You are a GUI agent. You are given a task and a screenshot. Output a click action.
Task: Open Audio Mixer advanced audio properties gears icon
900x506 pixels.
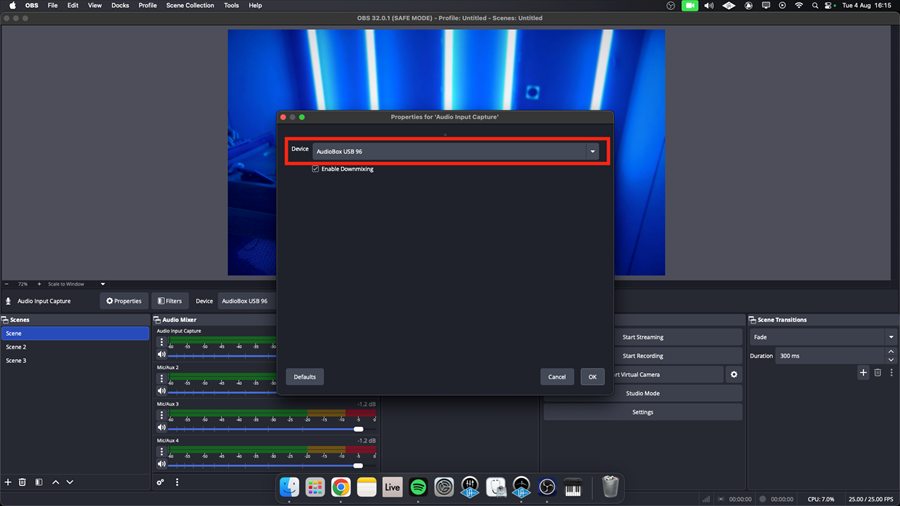pyautogui.click(x=160, y=482)
